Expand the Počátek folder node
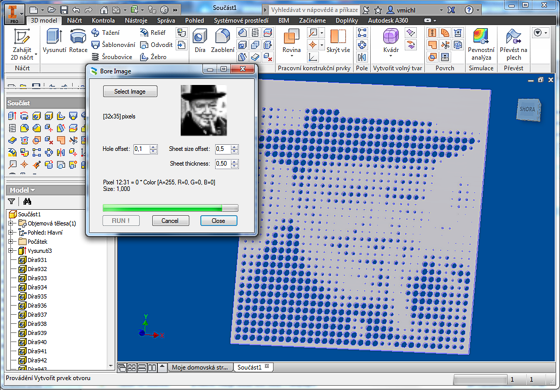Viewport: 560px width, 390px height. 11,242
